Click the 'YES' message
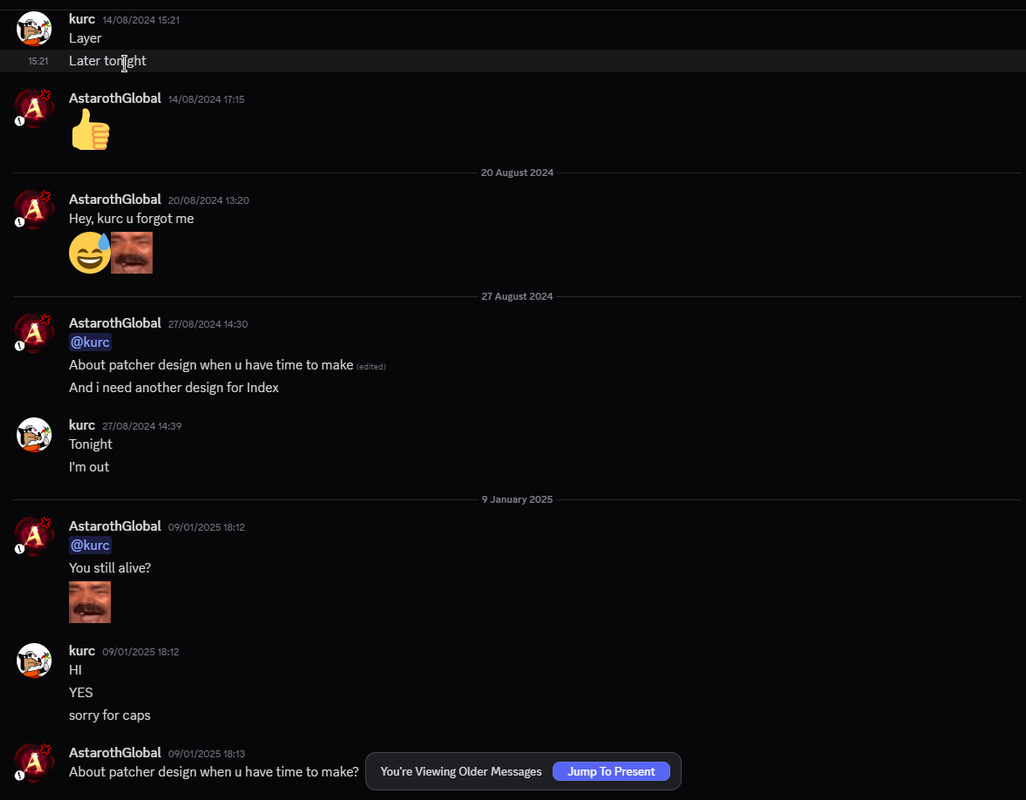This screenshot has width=1026, height=800. pyautogui.click(x=80, y=692)
